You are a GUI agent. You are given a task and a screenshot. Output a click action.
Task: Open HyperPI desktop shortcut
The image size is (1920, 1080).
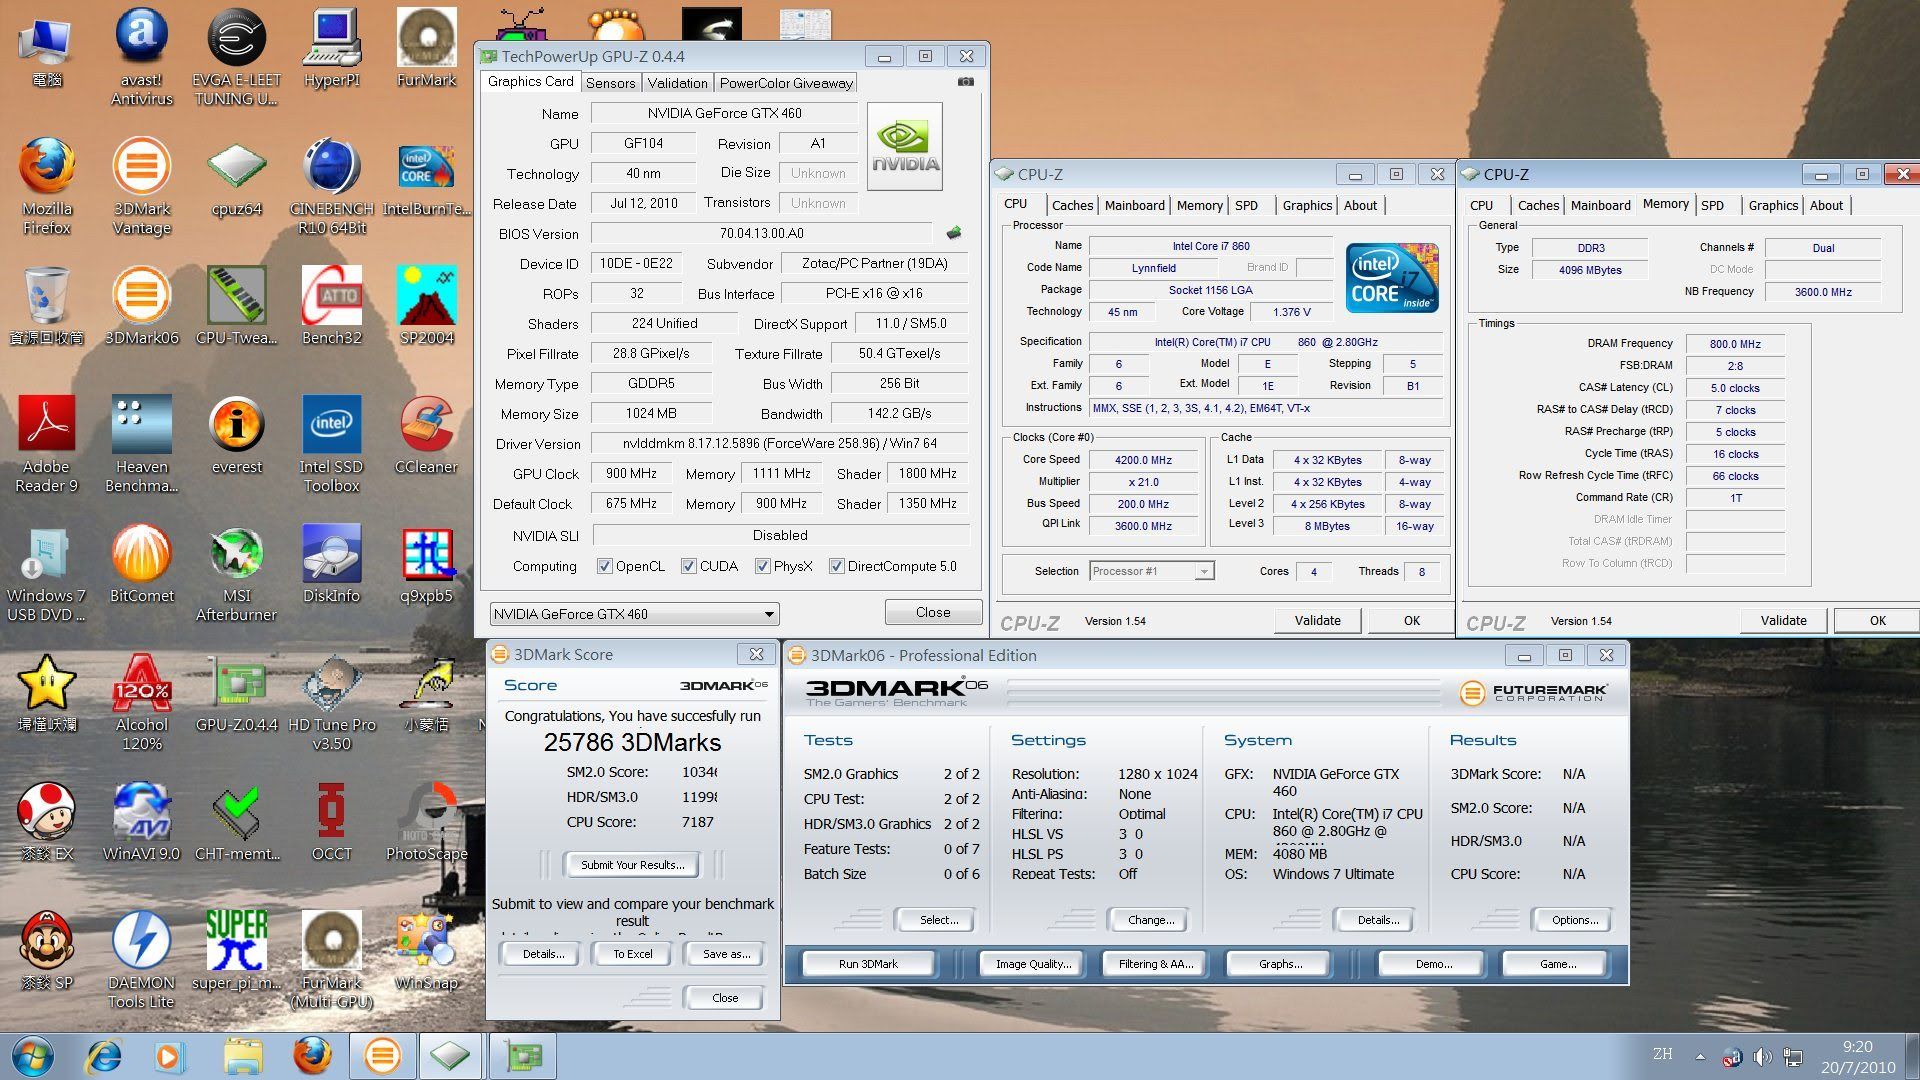click(331, 48)
